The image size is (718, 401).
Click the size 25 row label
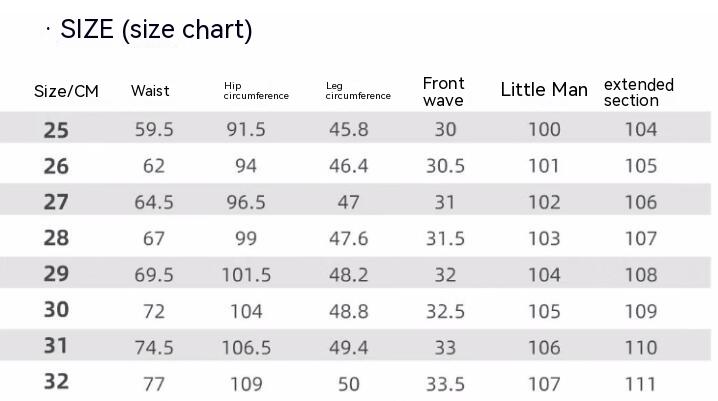coord(56,129)
